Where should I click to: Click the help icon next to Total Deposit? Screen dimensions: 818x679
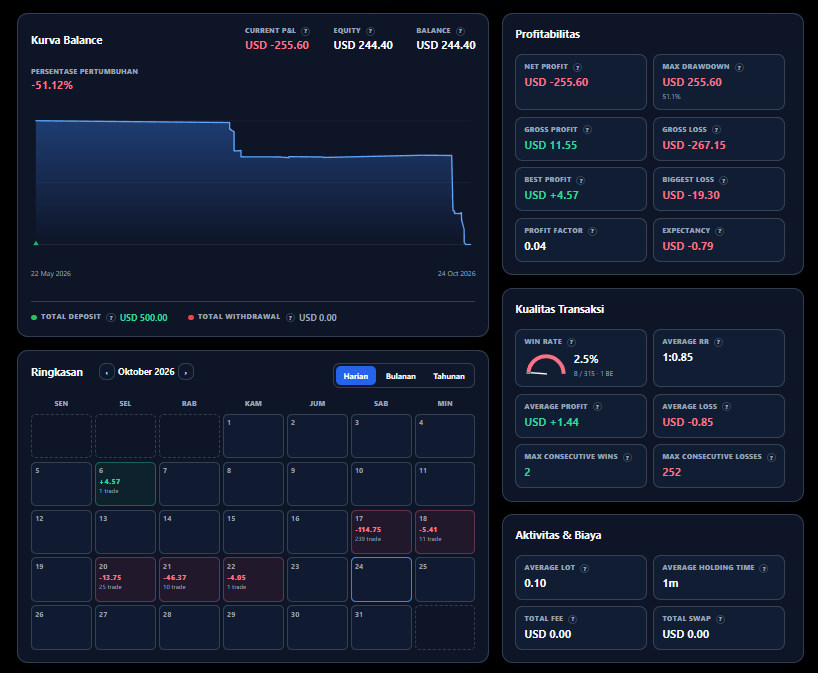point(111,318)
